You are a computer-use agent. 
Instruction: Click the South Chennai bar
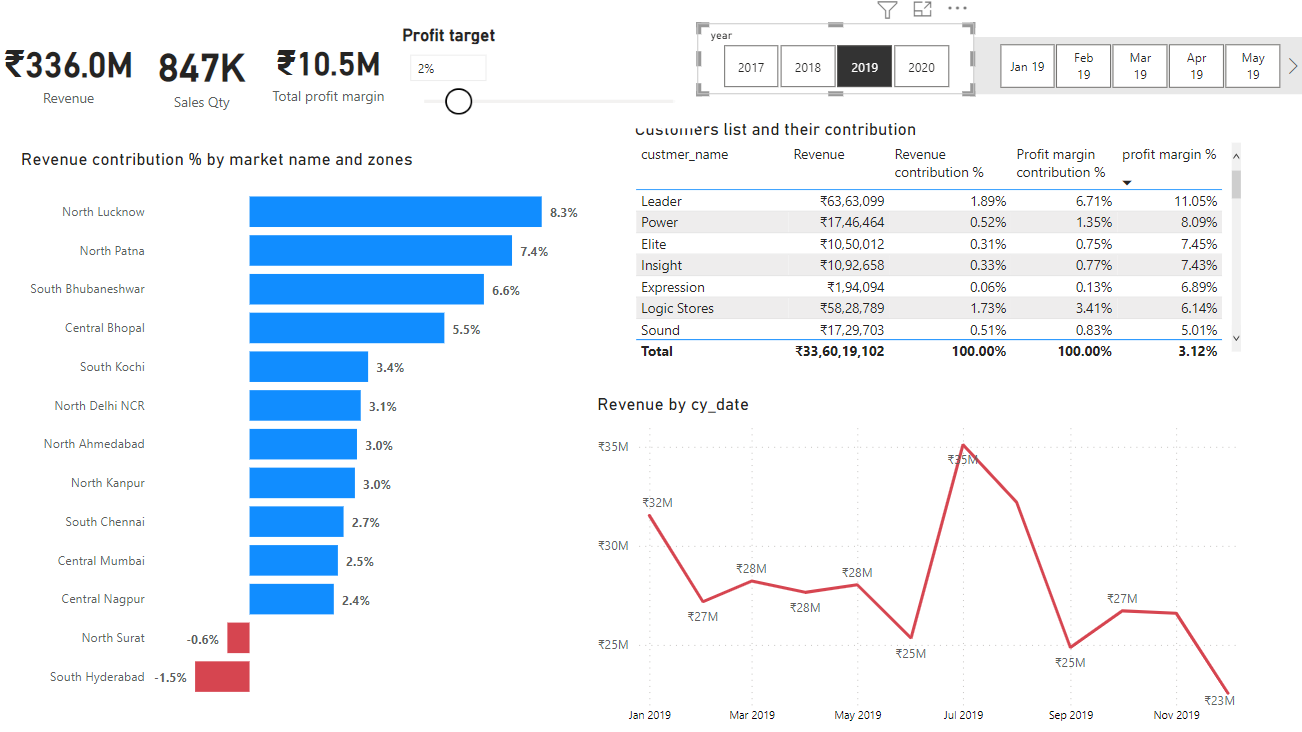pyautogui.click(x=296, y=522)
